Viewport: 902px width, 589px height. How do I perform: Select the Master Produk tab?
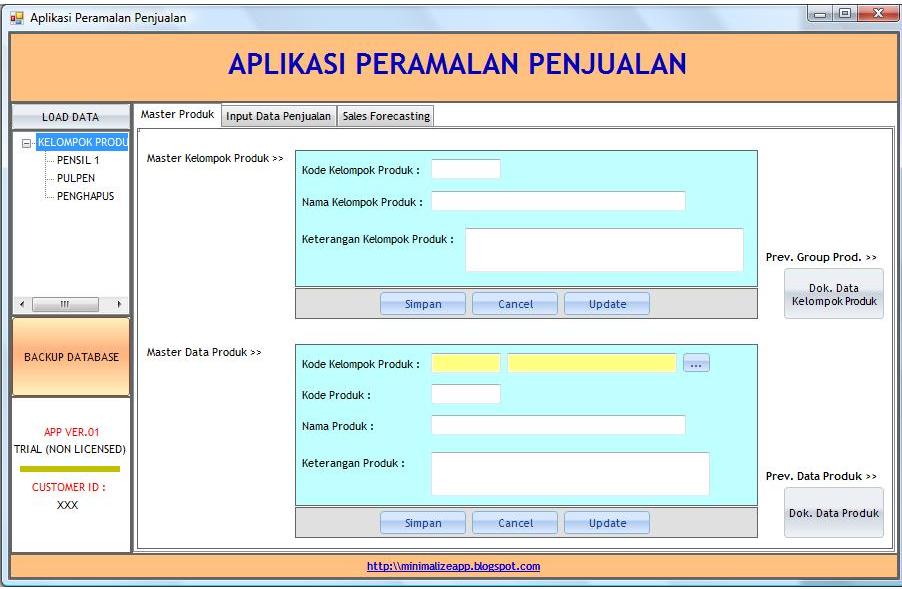[177, 114]
